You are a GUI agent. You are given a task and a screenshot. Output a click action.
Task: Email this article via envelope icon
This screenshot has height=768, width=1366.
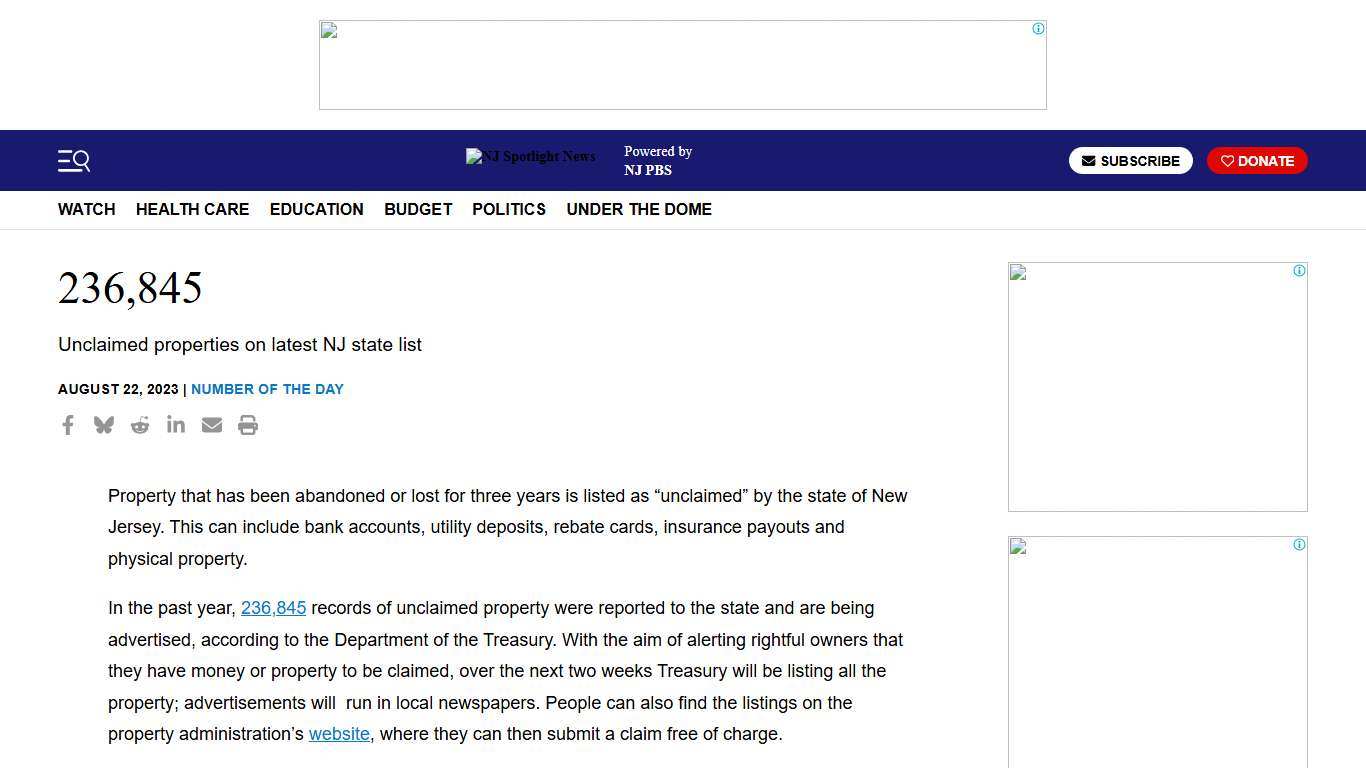(x=212, y=425)
